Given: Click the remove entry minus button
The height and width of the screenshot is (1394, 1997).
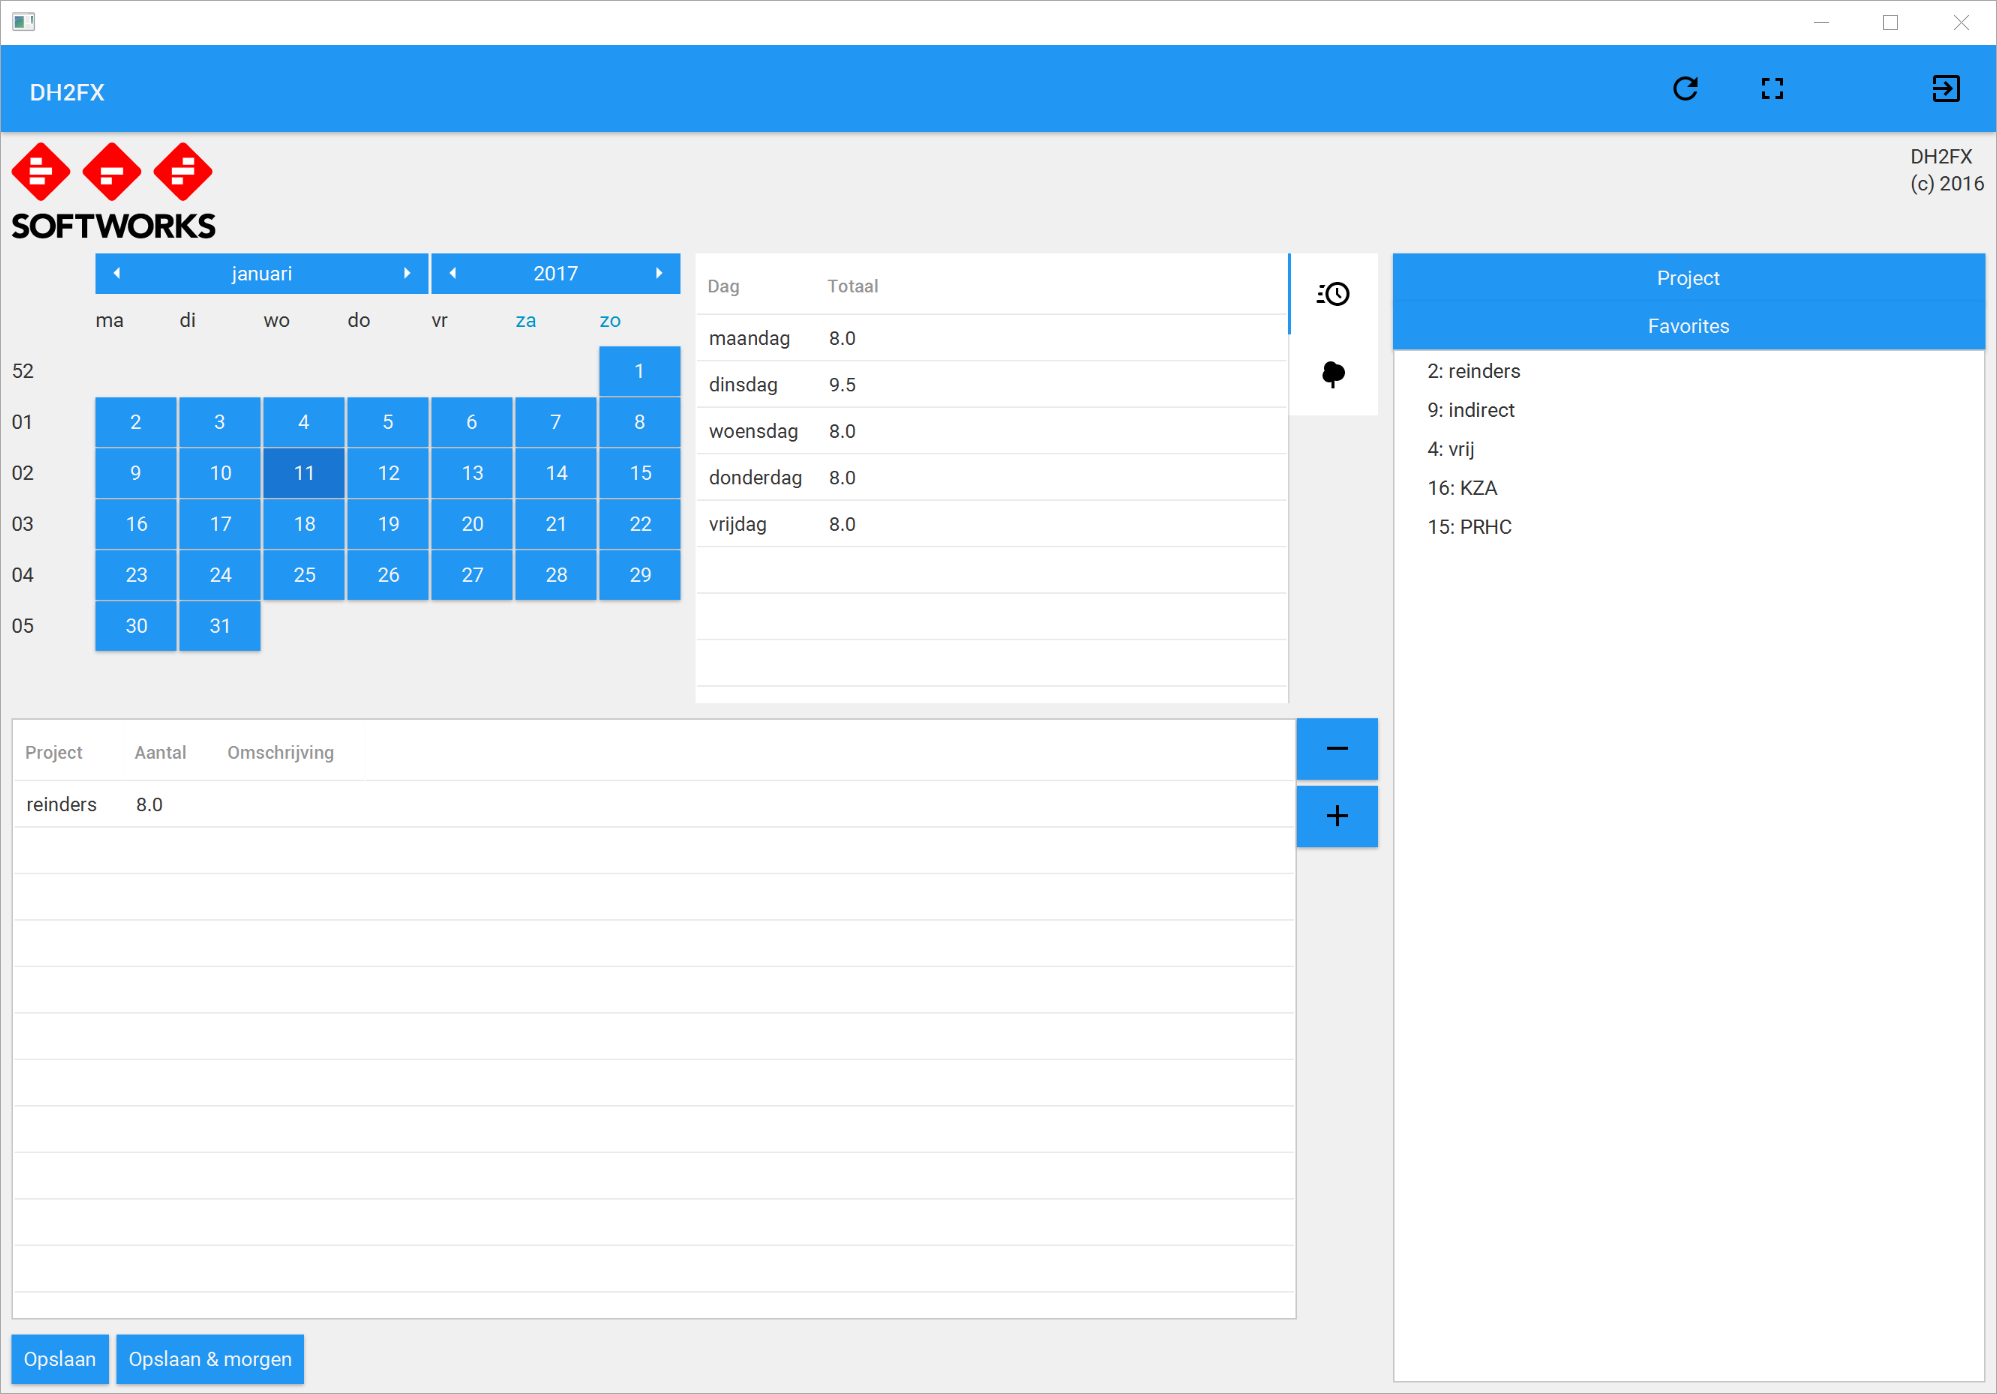Looking at the screenshot, I should point(1337,749).
